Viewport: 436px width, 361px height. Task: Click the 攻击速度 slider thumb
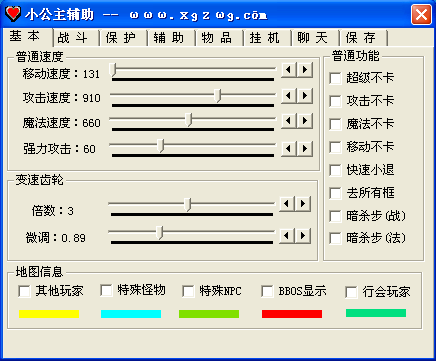coord(217,96)
